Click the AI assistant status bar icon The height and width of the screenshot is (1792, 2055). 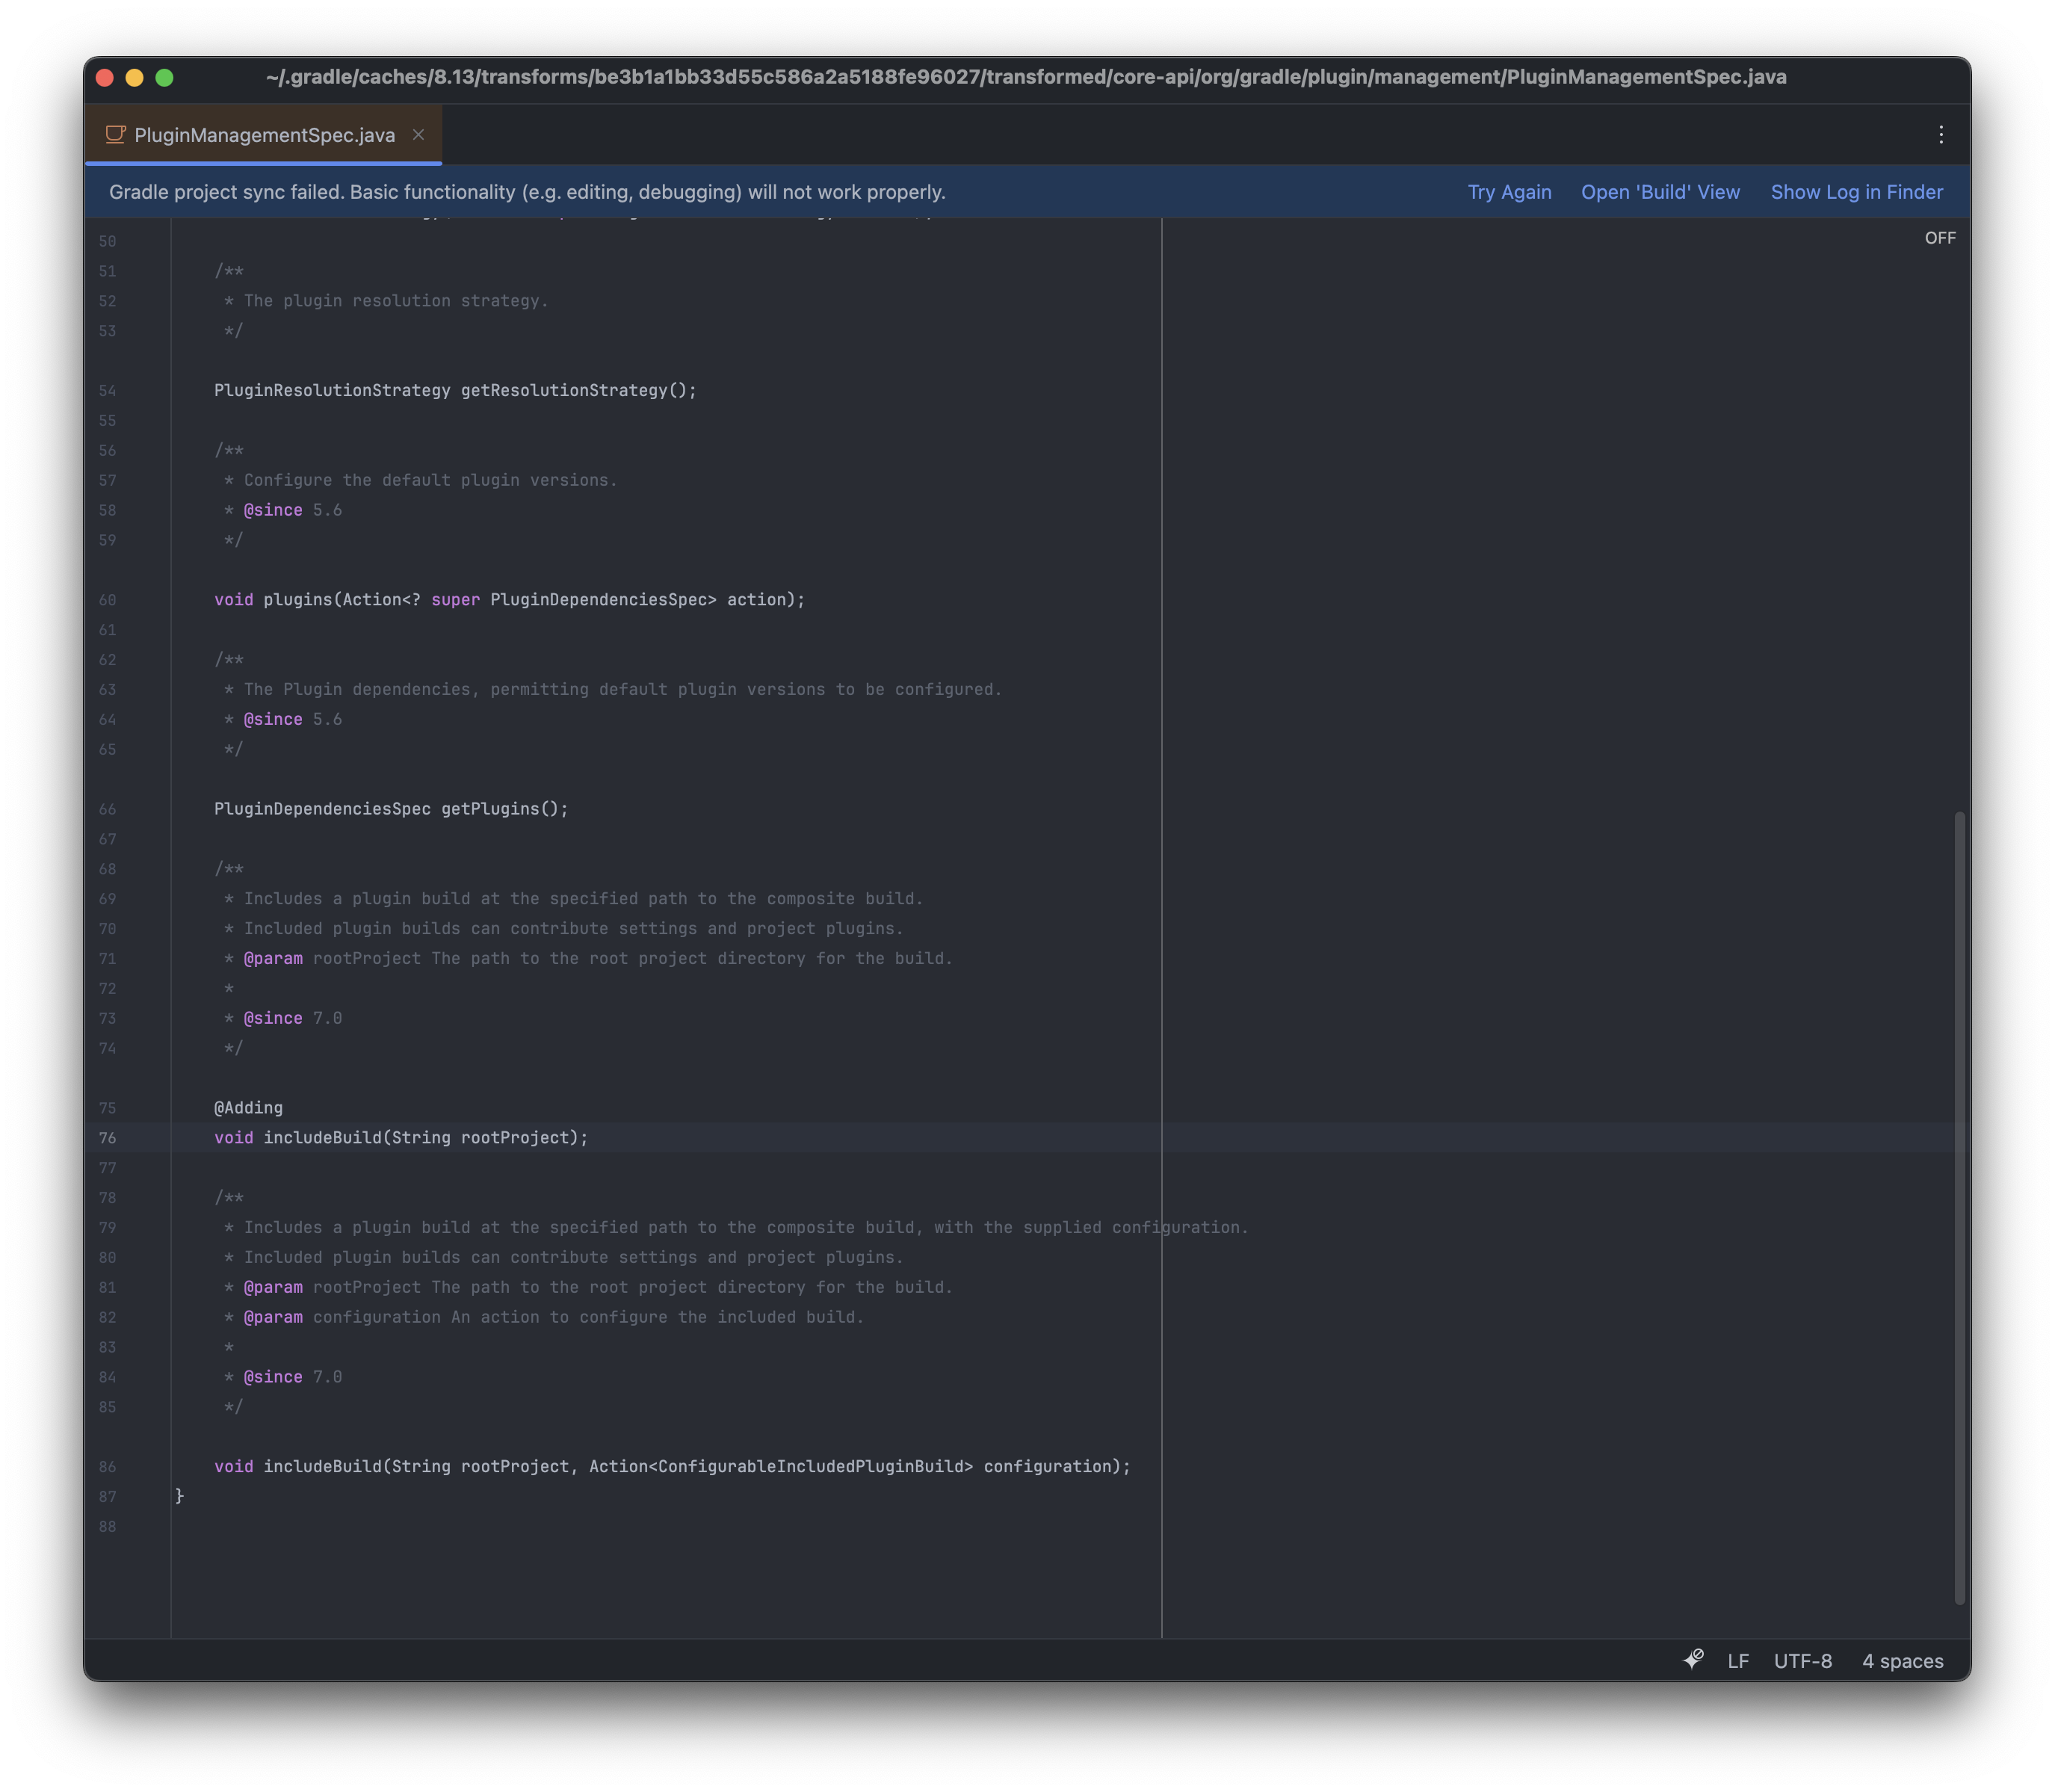tap(1693, 1661)
